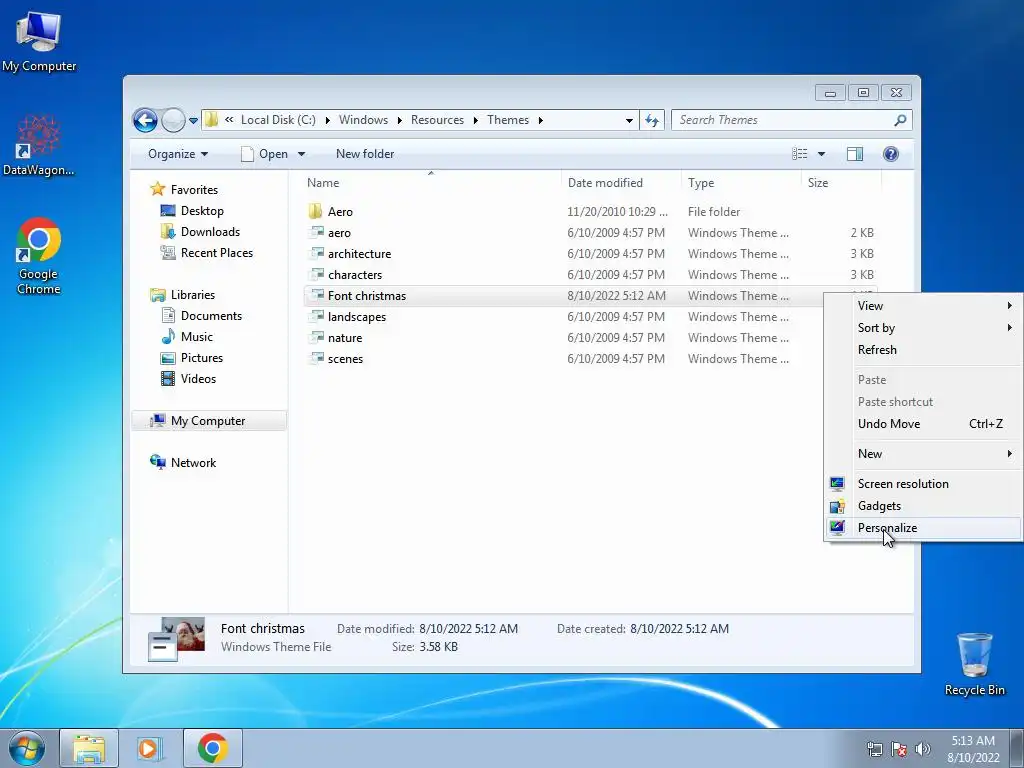Open Explorer Help question mark
Image resolution: width=1024 pixels, height=768 pixels.
[891, 154]
